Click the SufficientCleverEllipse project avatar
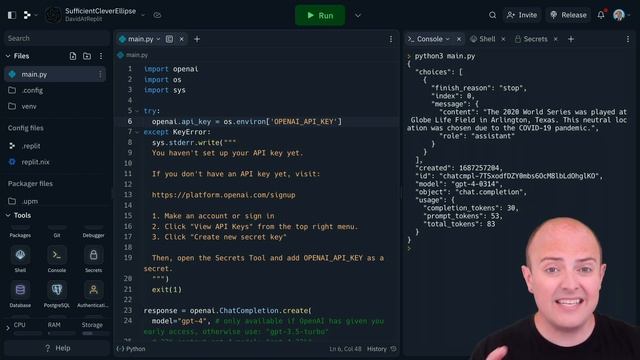This screenshot has width=640, height=360. tap(53, 16)
